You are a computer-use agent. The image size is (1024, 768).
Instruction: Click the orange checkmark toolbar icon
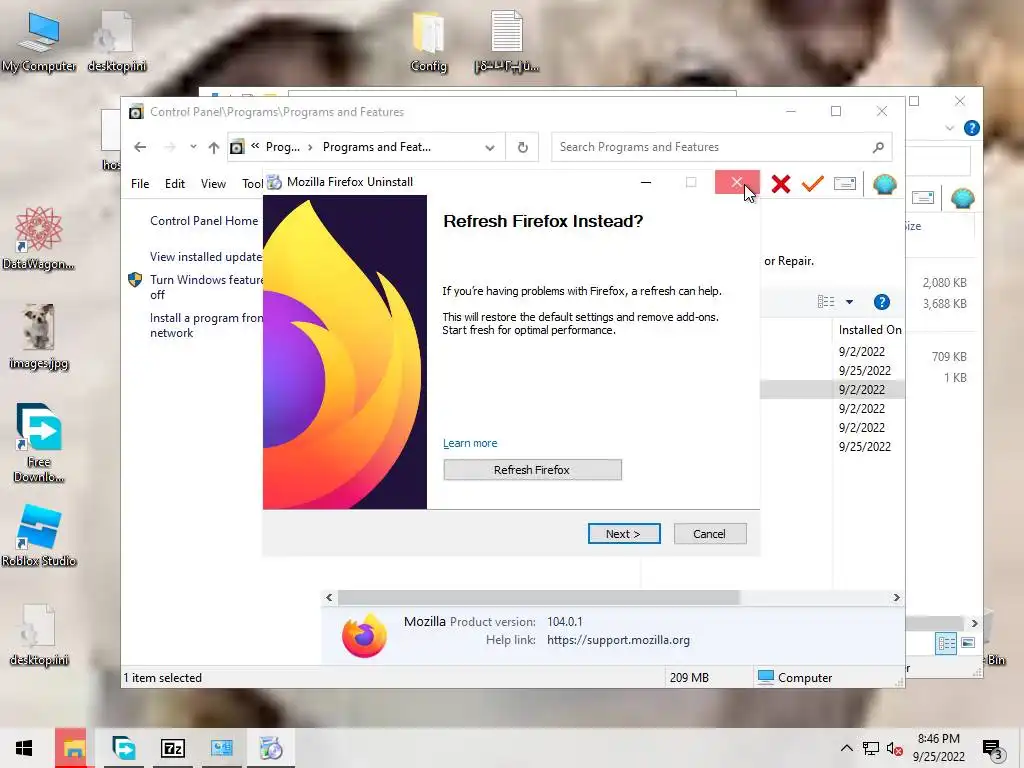[x=812, y=184]
